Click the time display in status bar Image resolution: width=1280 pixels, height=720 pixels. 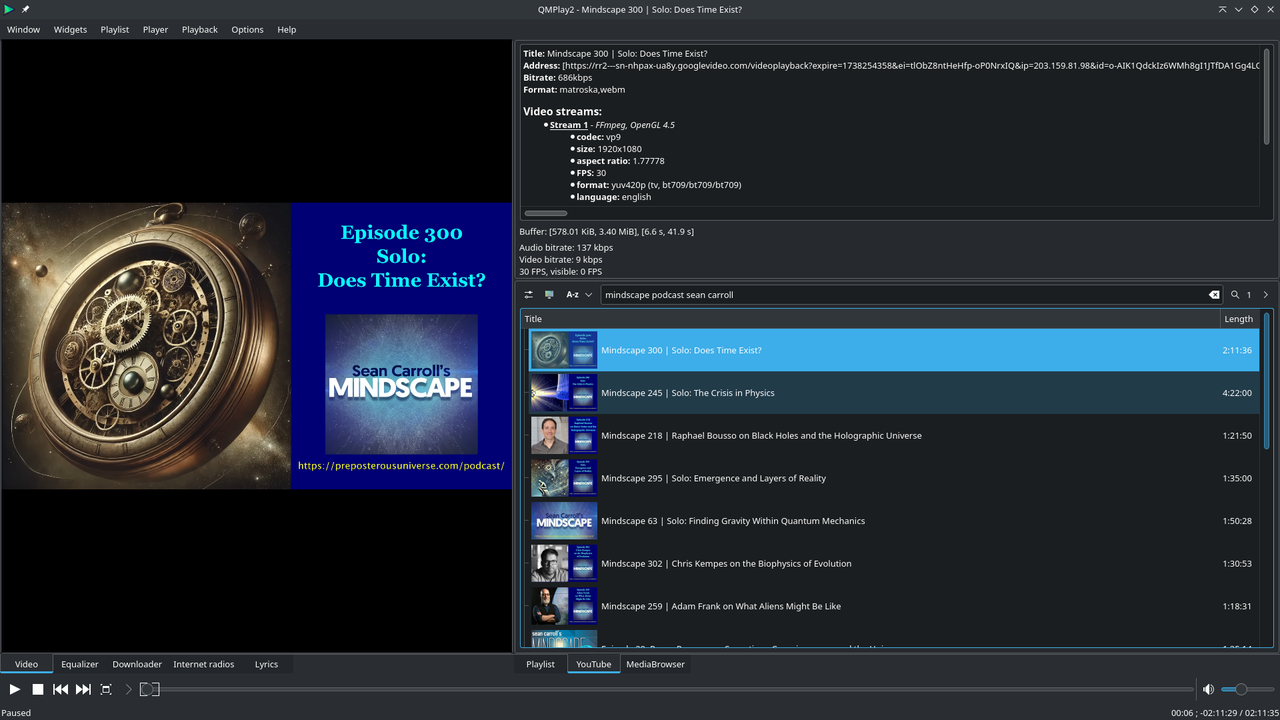tap(1225, 713)
